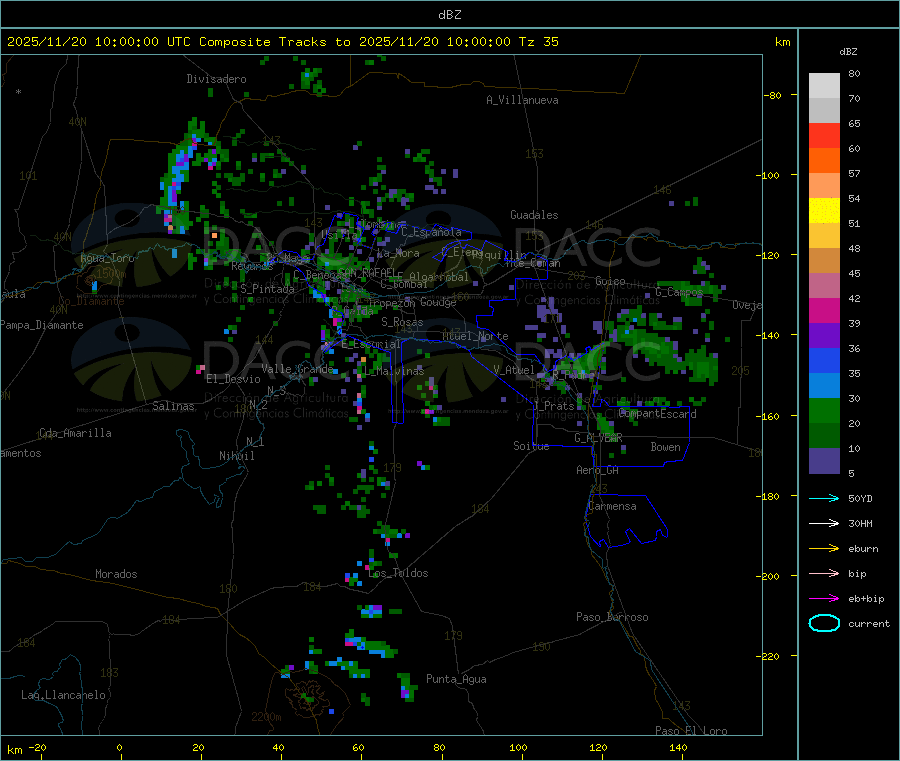Click the eburn yellow arrow legend

(x=824, y=549)
